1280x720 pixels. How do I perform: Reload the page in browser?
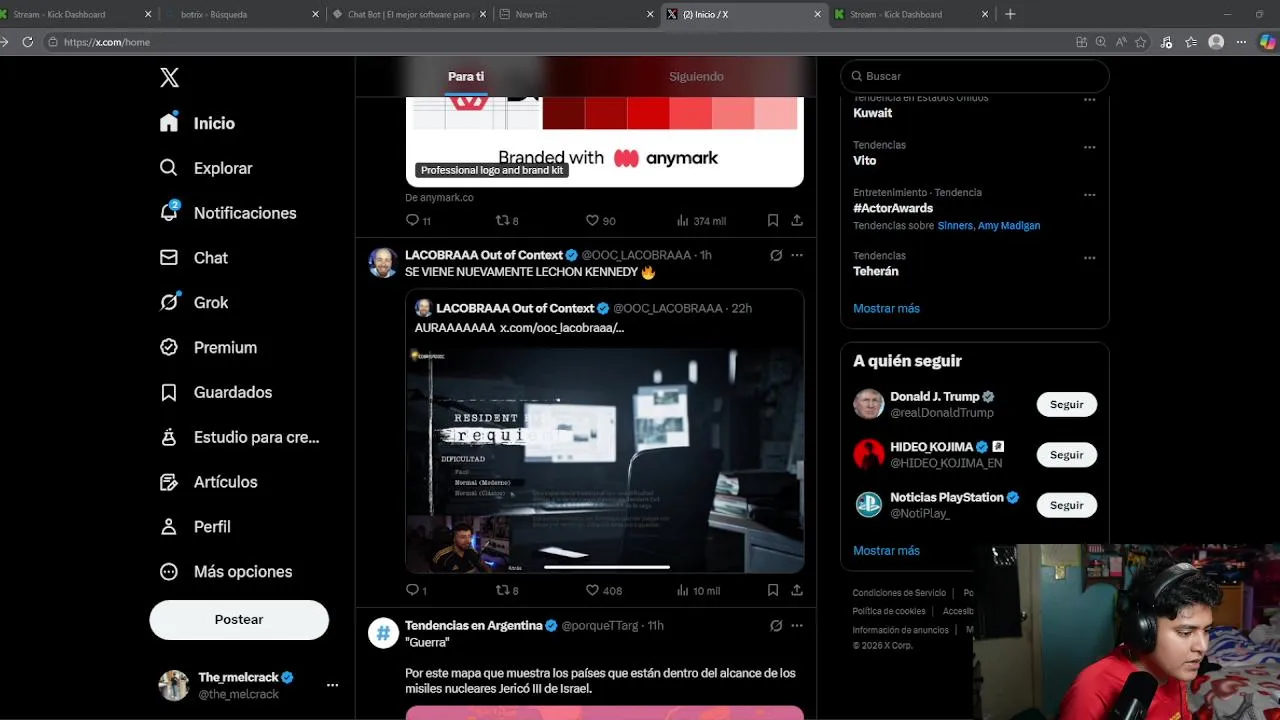(27, 42)
